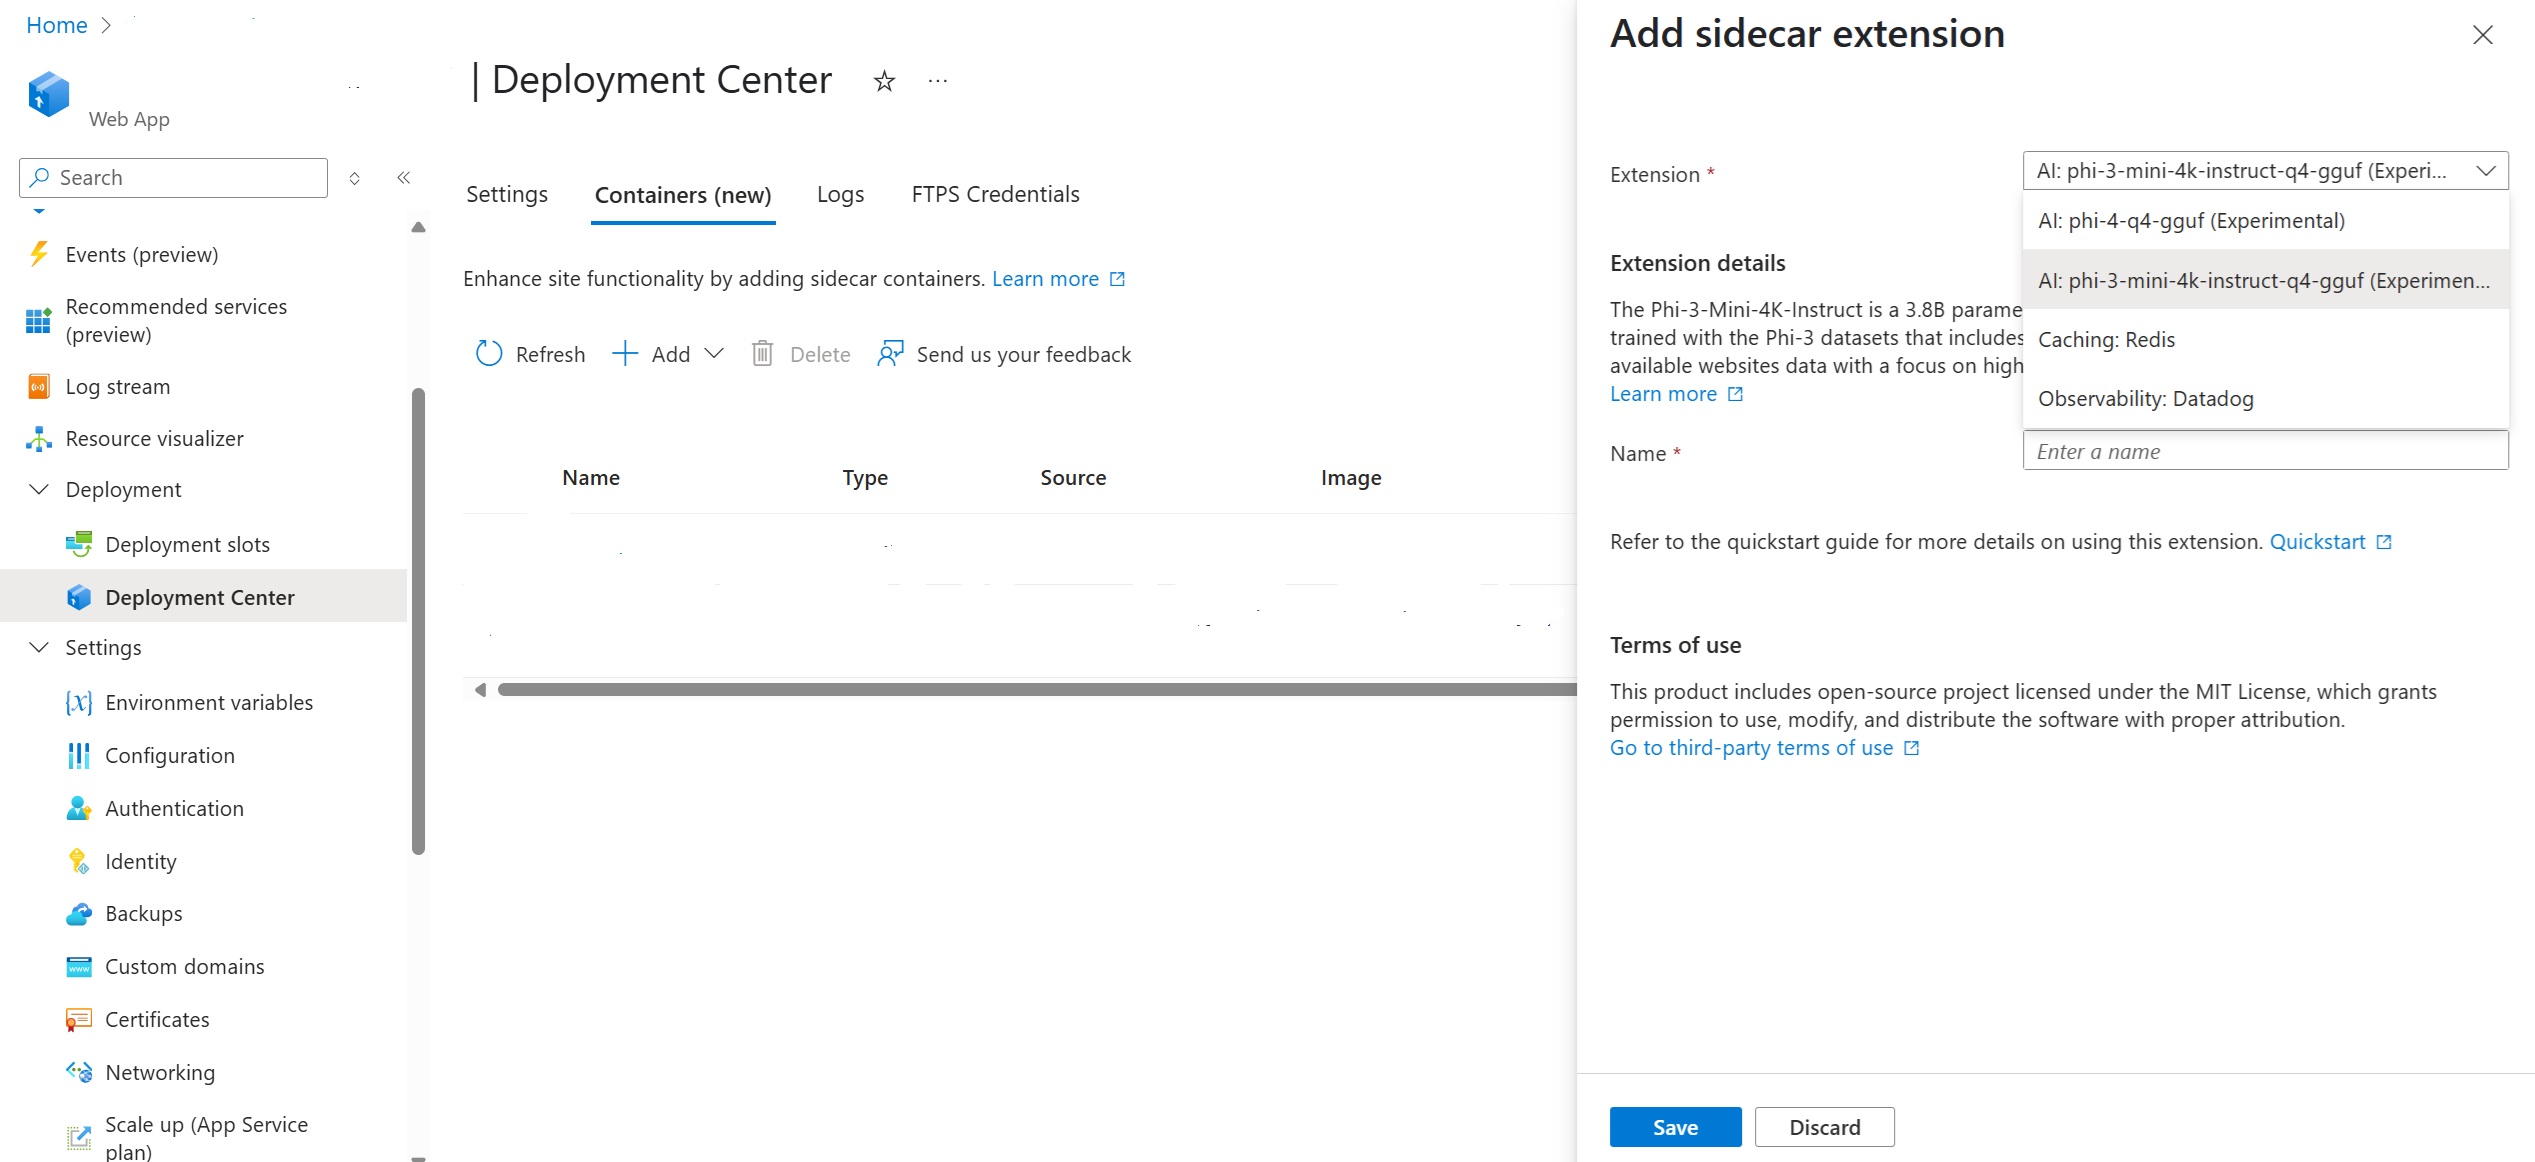Viewport: 2535px width, 1162px height.
Task: Collapse the Deployment section in sidebar
Action: [x=39, y=490]
